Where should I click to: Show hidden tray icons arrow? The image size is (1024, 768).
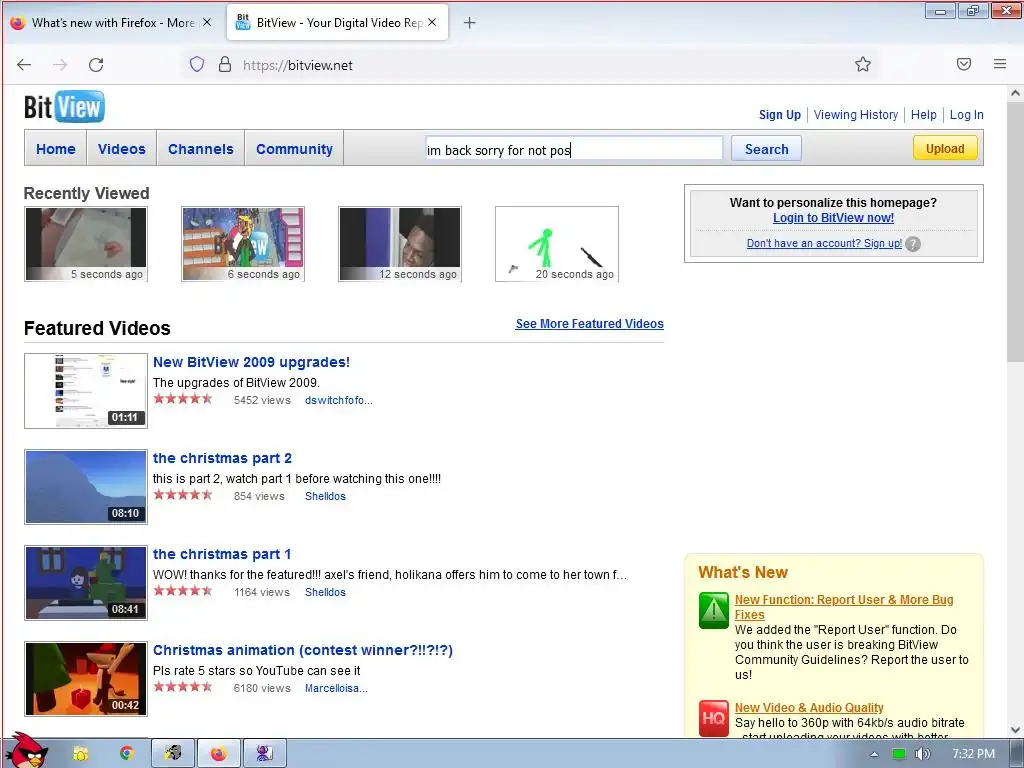tap(874, 754)
